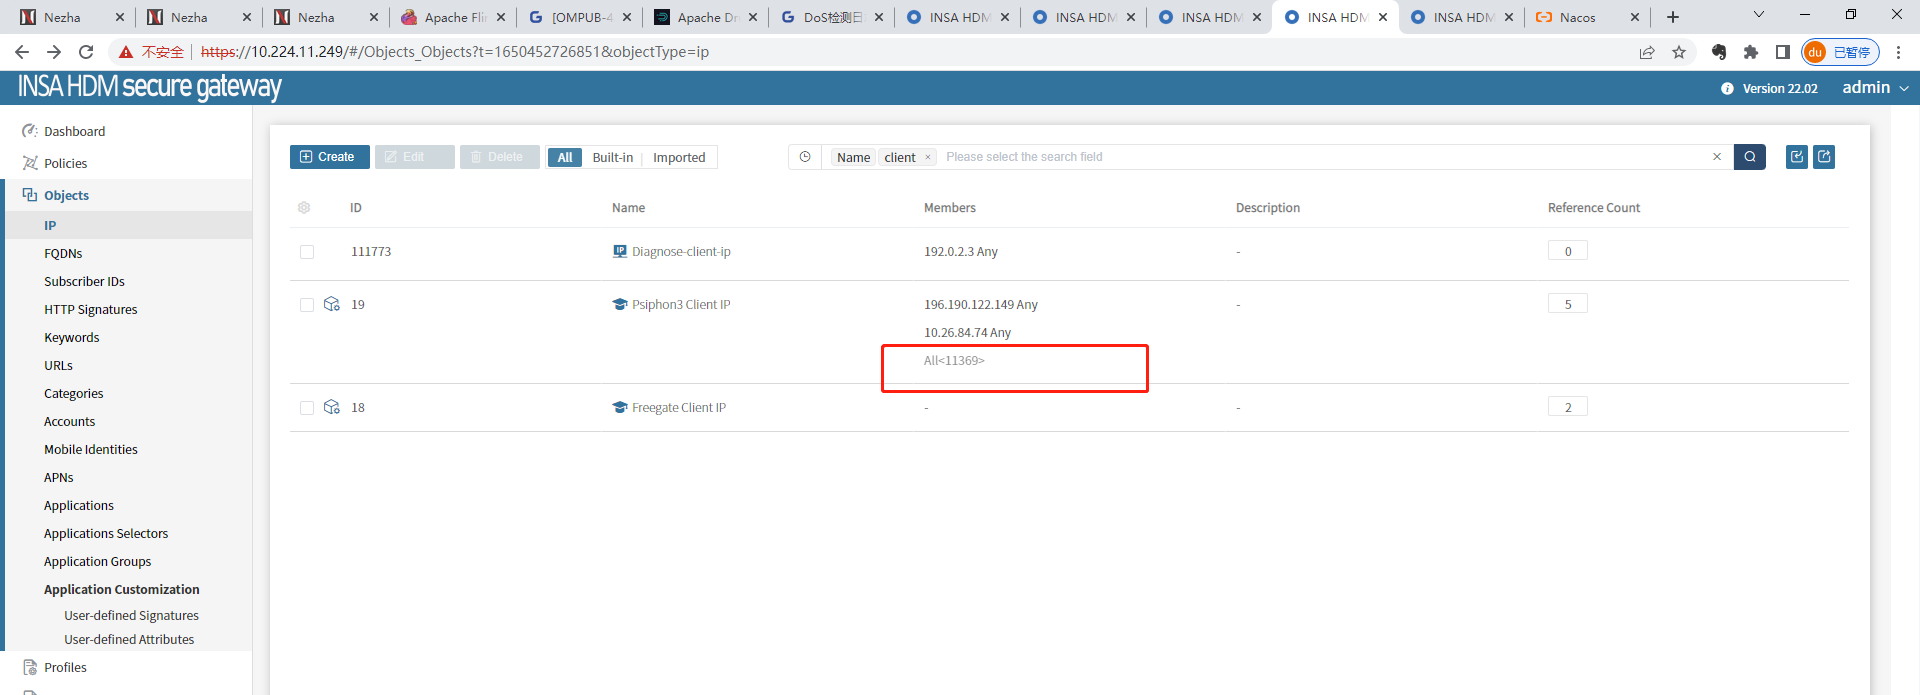
Task: Click the browser bookmark star icon
Action: pos(1679,52)
